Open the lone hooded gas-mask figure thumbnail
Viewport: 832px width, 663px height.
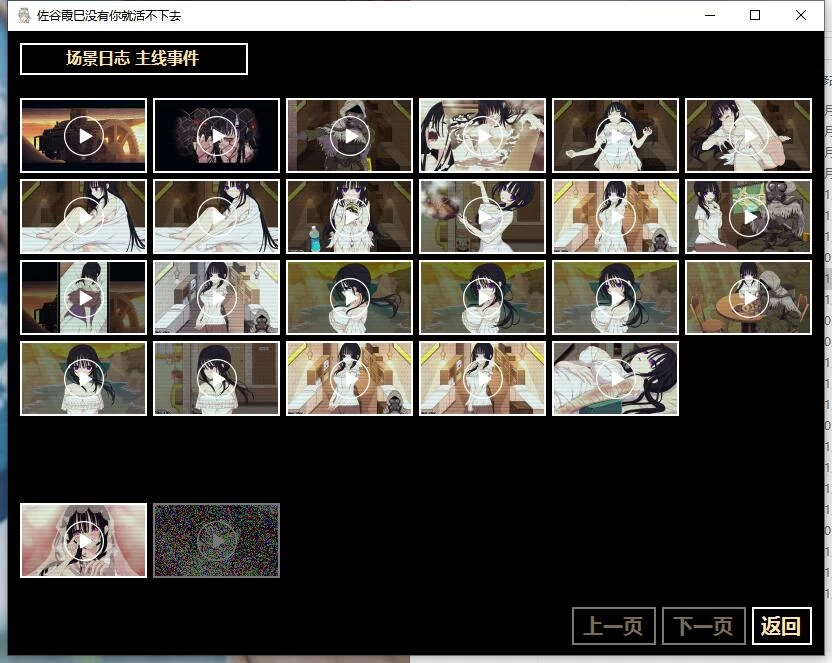point(349,136)
